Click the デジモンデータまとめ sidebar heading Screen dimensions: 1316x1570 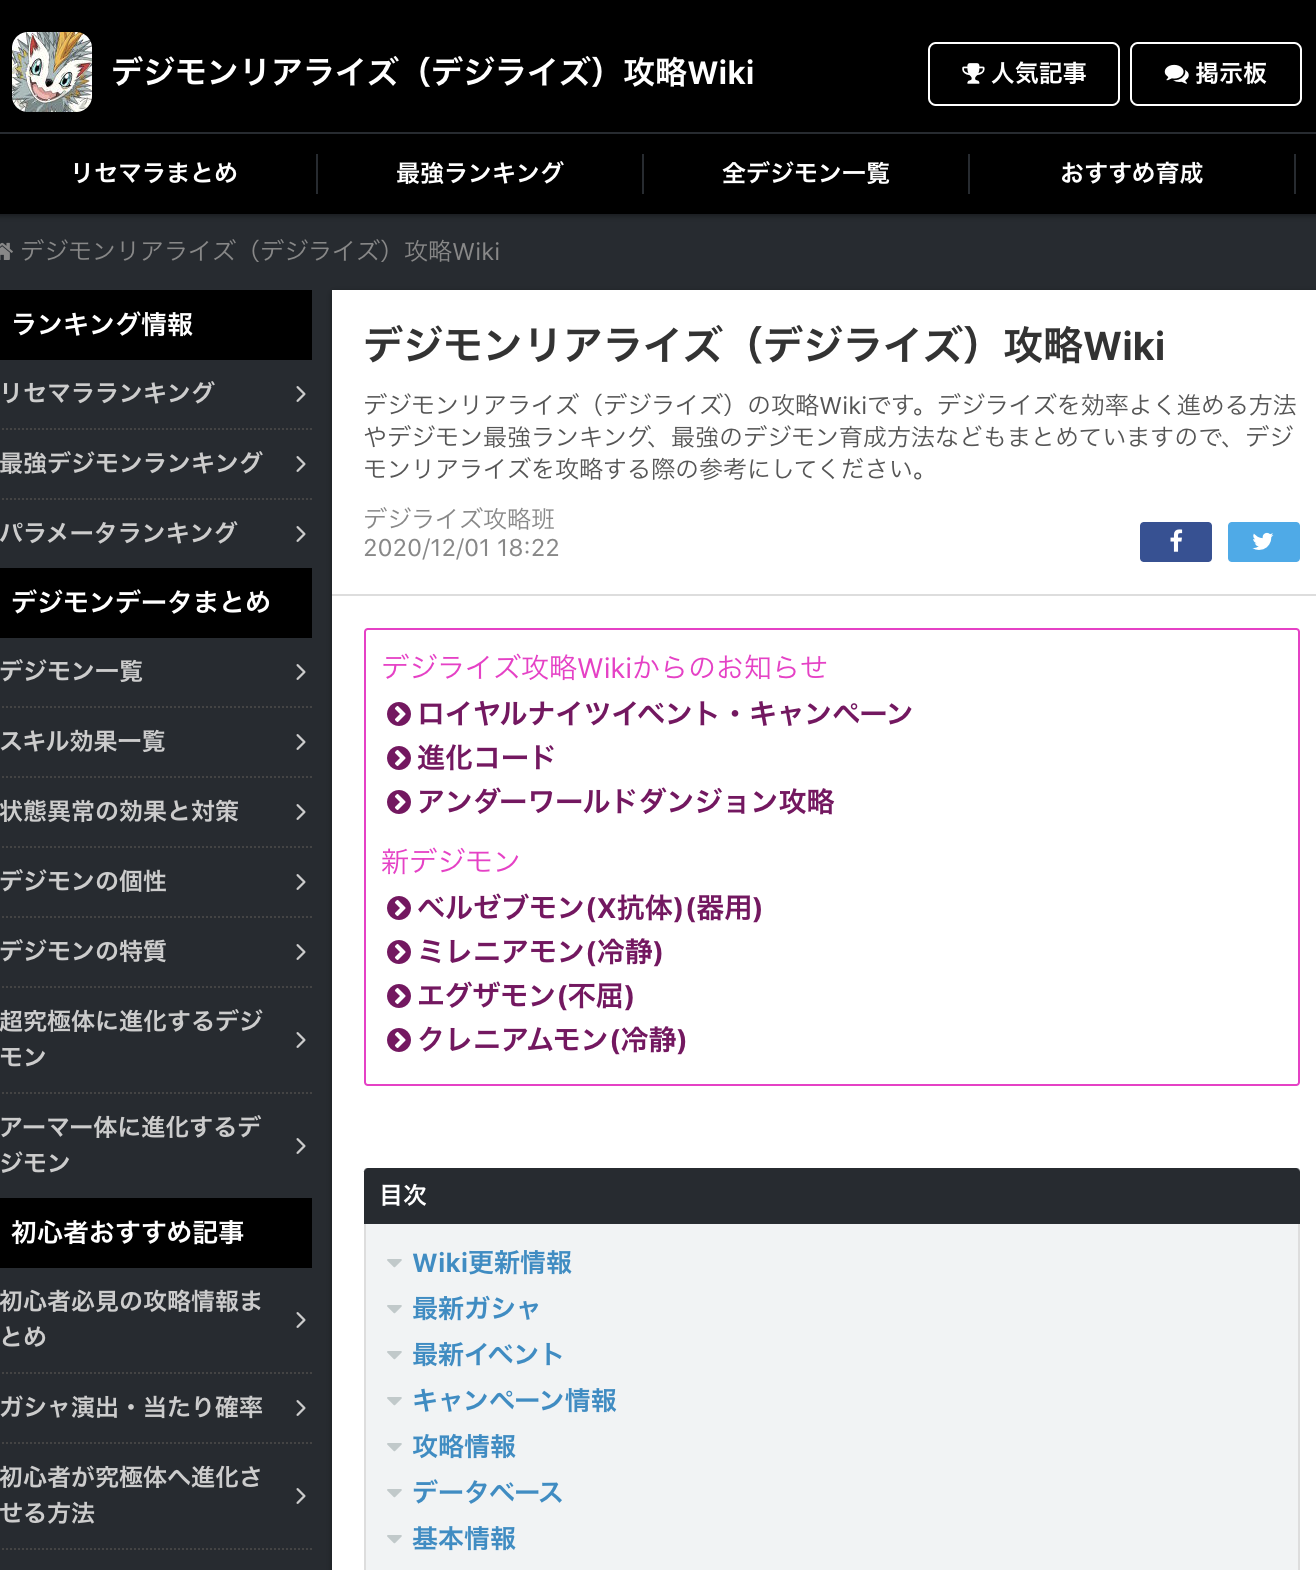coord(156,603)
